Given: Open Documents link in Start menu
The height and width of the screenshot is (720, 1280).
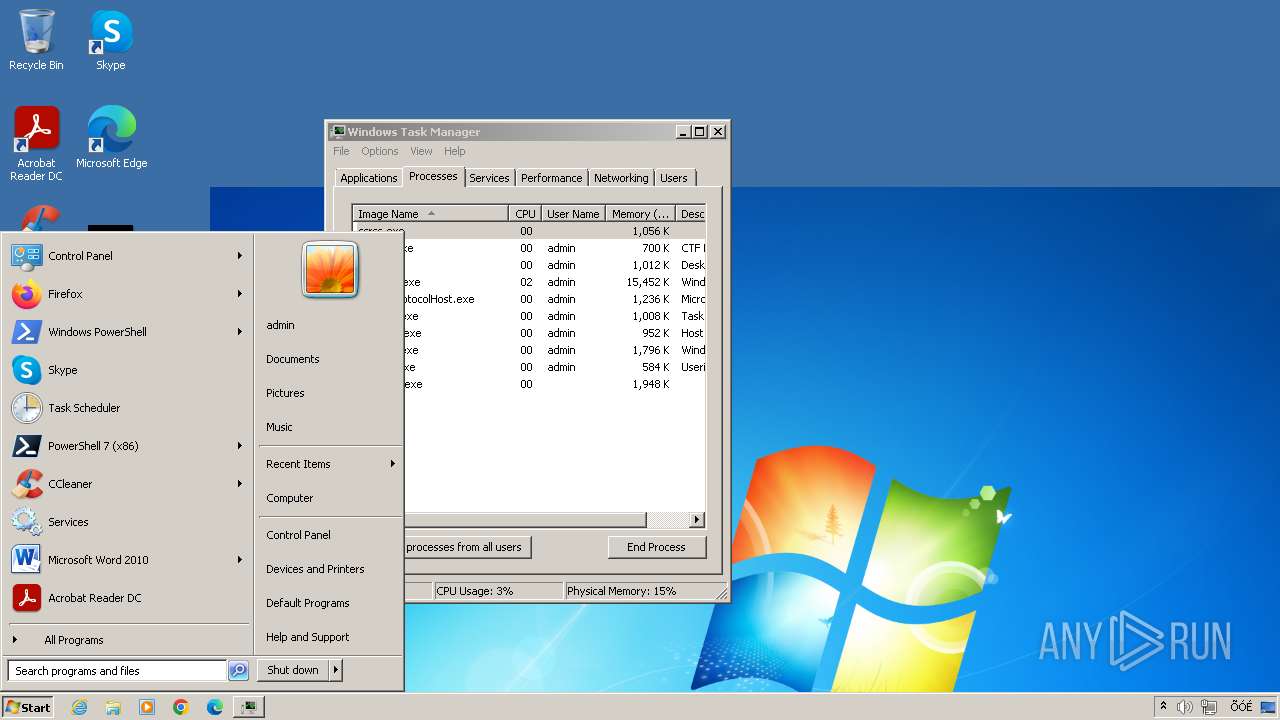Looking at the screenshot, I should (x=293, y=359).
